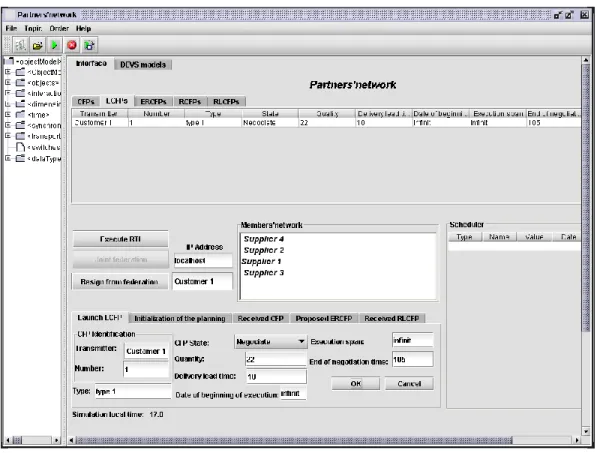Viewport: 597px width, 453px height.
Task: Switch to the DEVS models tab
Action: [143, 65]
